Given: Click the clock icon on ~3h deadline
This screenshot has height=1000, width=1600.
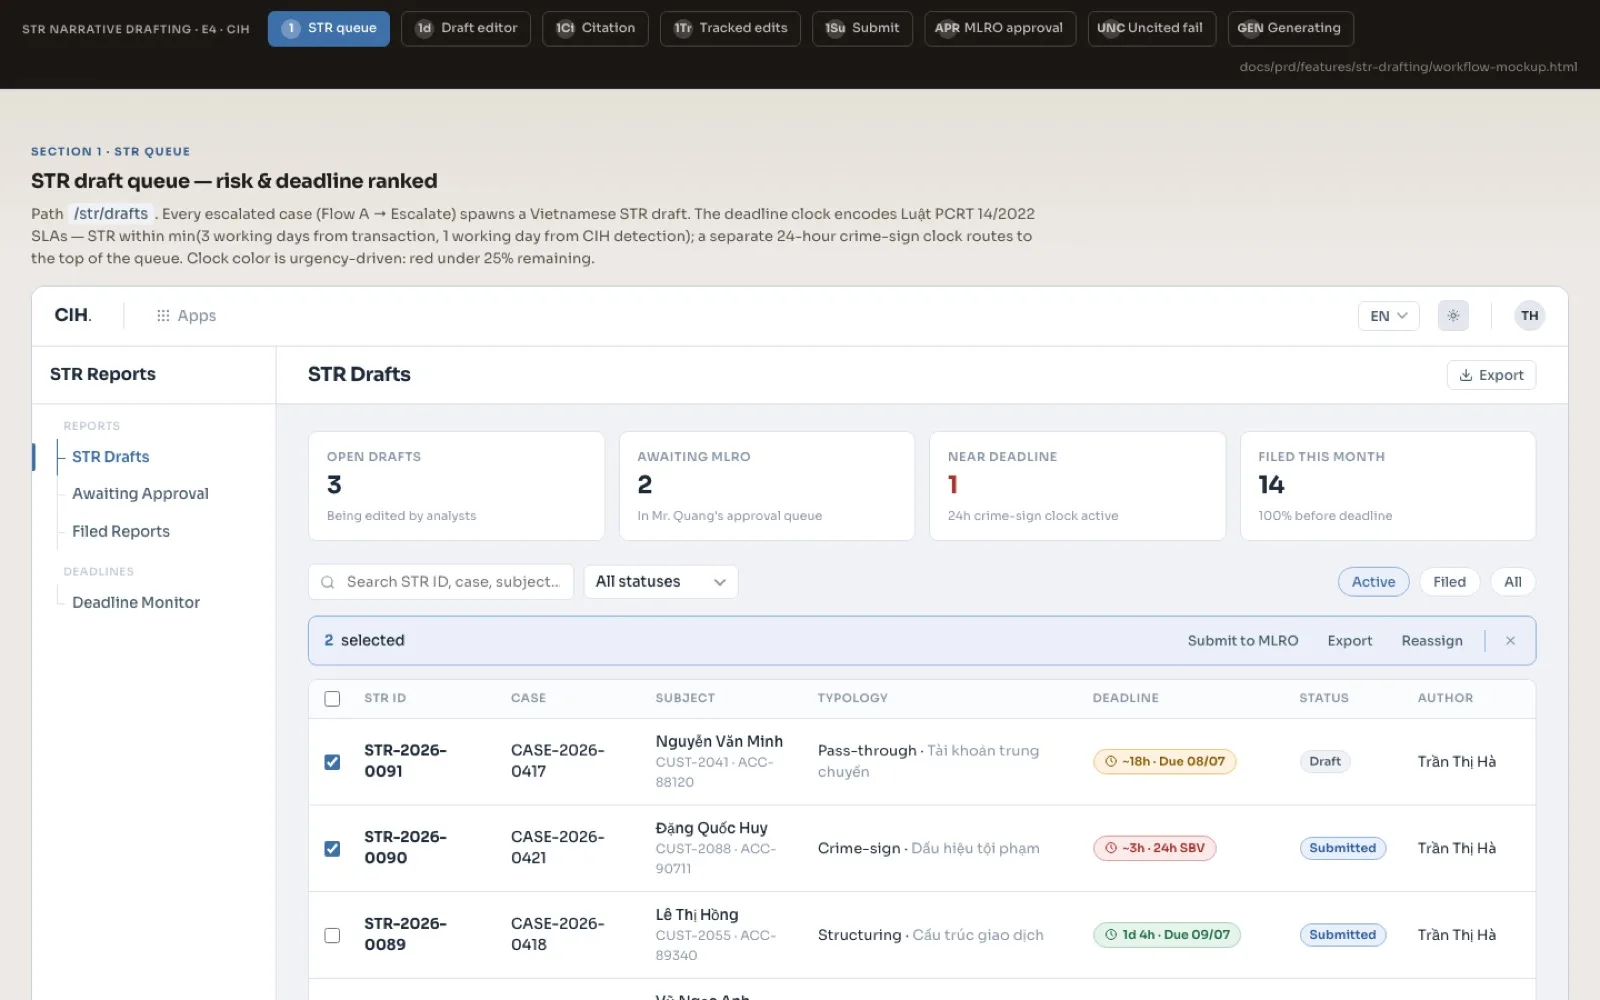Looking at the screenshot, I should pyautogui.click(x=1110, y=848).
